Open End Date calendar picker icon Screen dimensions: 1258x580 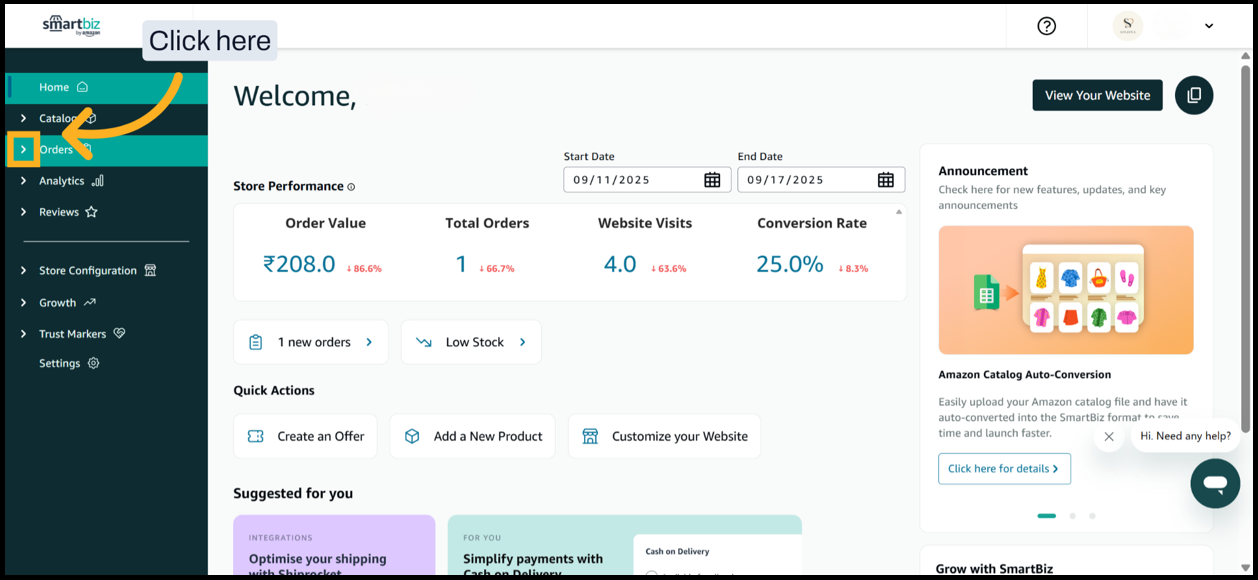pos(885,180)
